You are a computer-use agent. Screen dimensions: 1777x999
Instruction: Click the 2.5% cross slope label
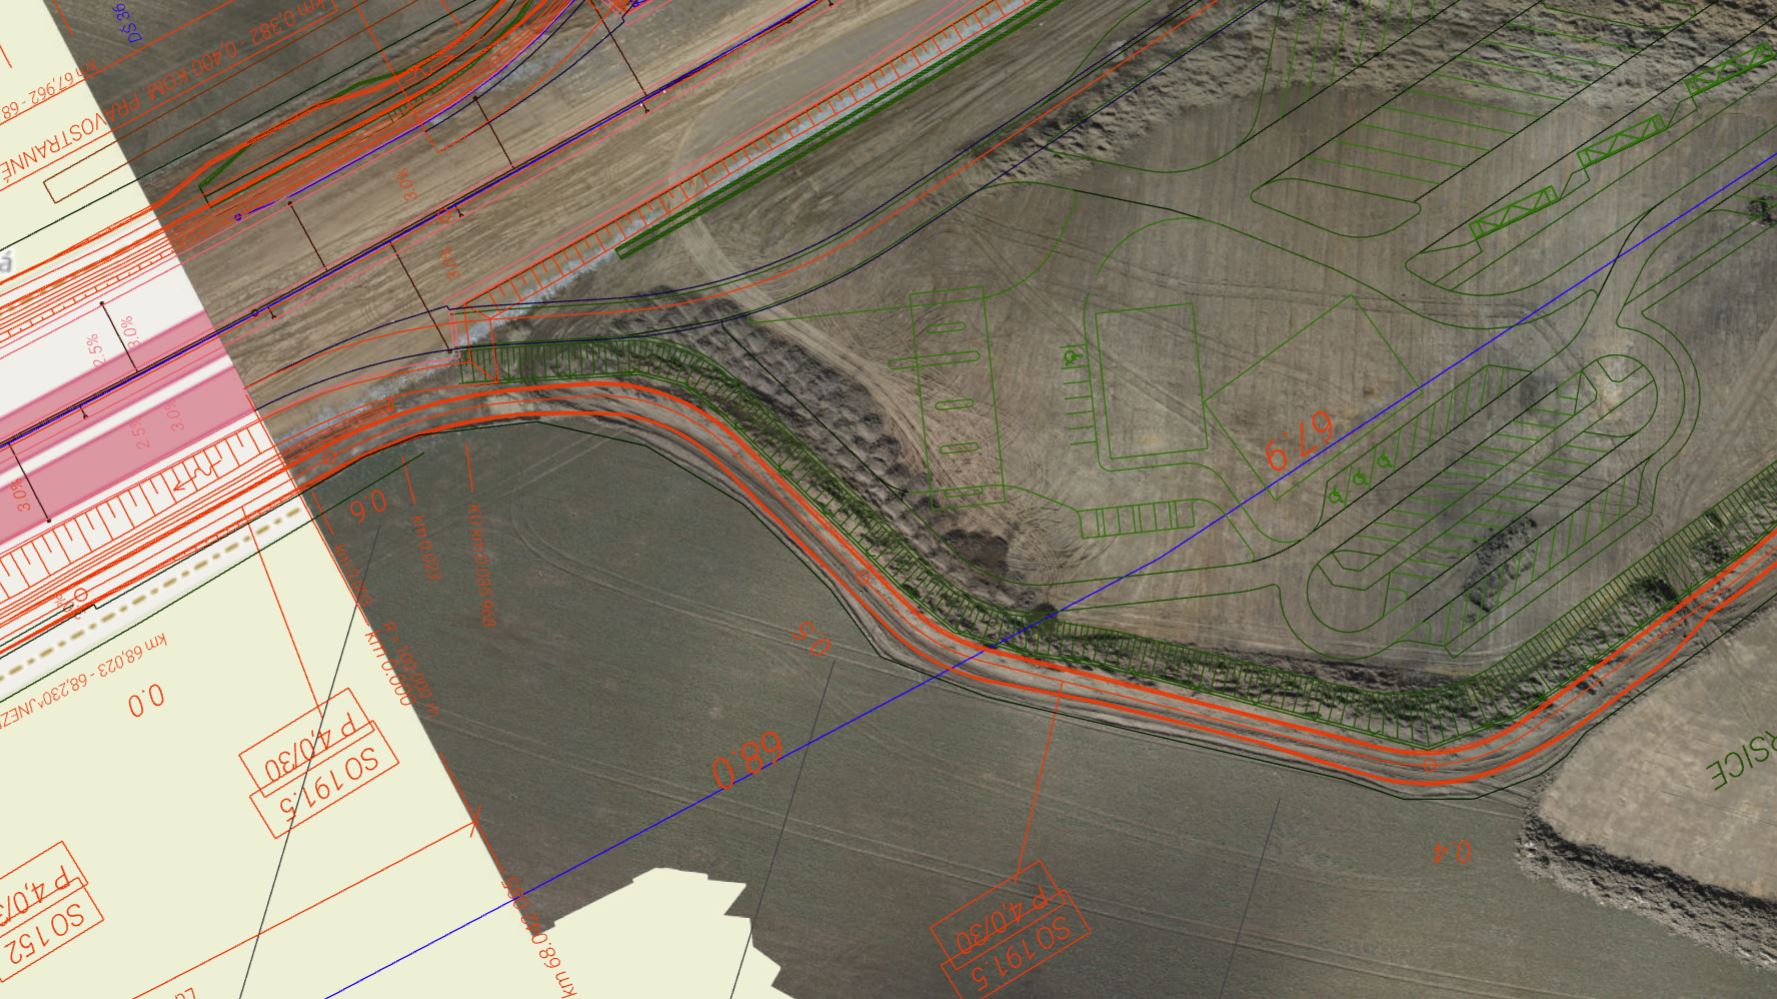tap(95, 357)
